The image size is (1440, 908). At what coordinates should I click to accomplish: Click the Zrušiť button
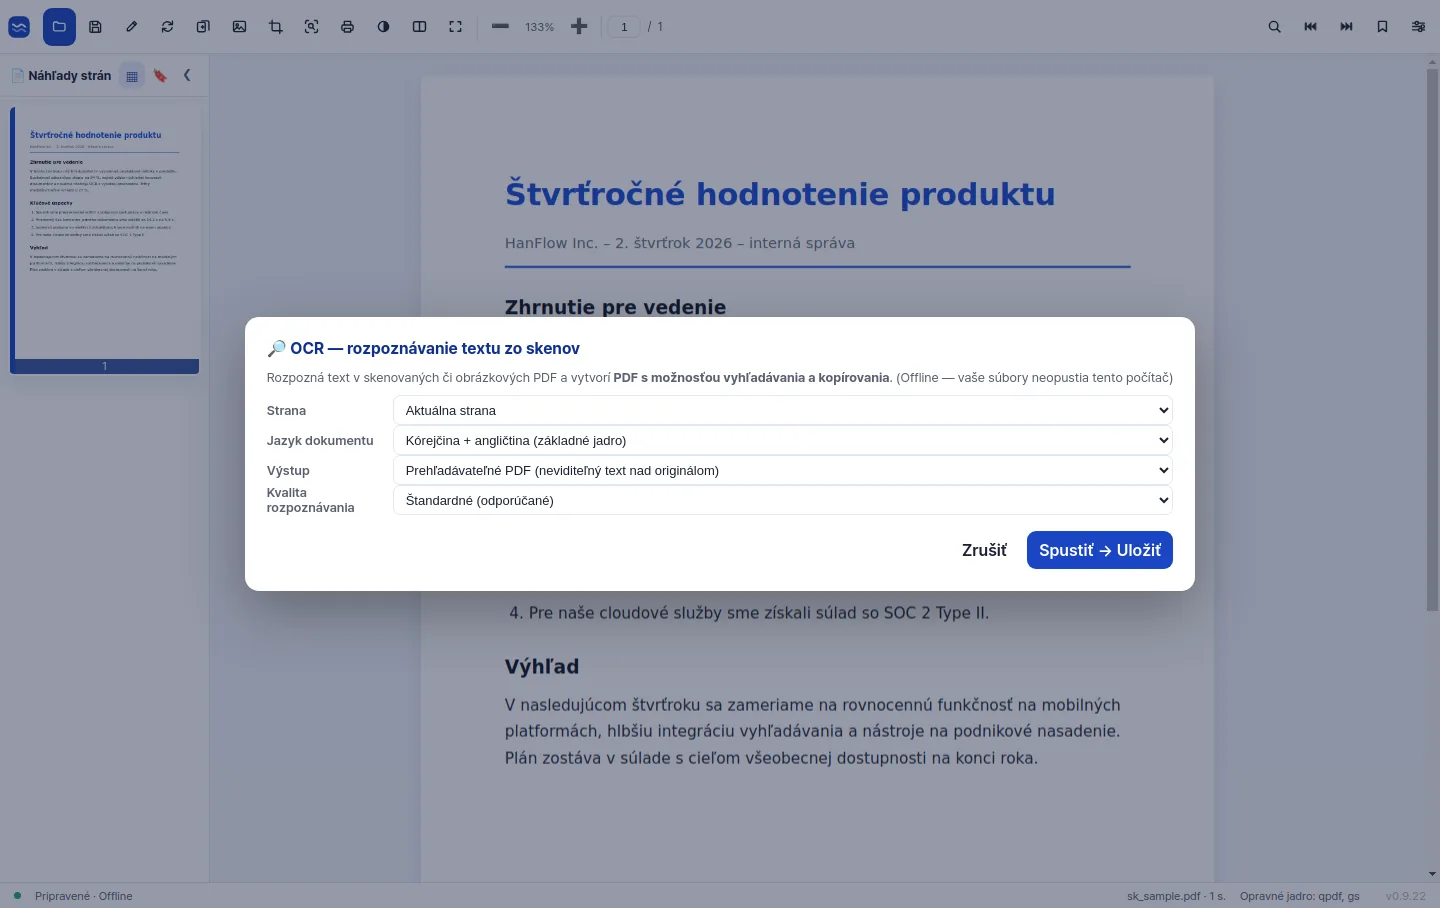coord(984,550)
